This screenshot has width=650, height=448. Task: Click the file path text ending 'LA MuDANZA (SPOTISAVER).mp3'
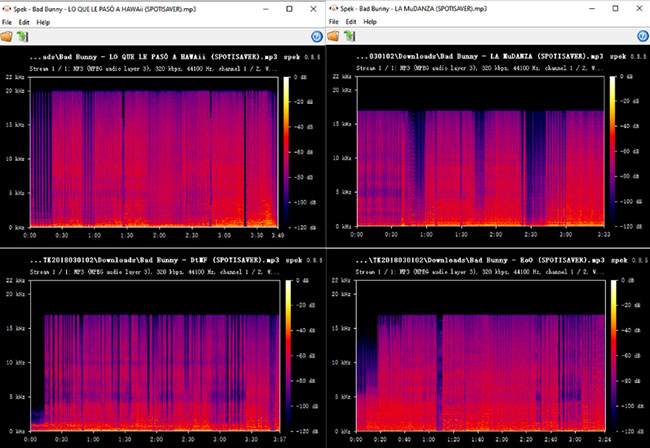(x=480, y=56)
